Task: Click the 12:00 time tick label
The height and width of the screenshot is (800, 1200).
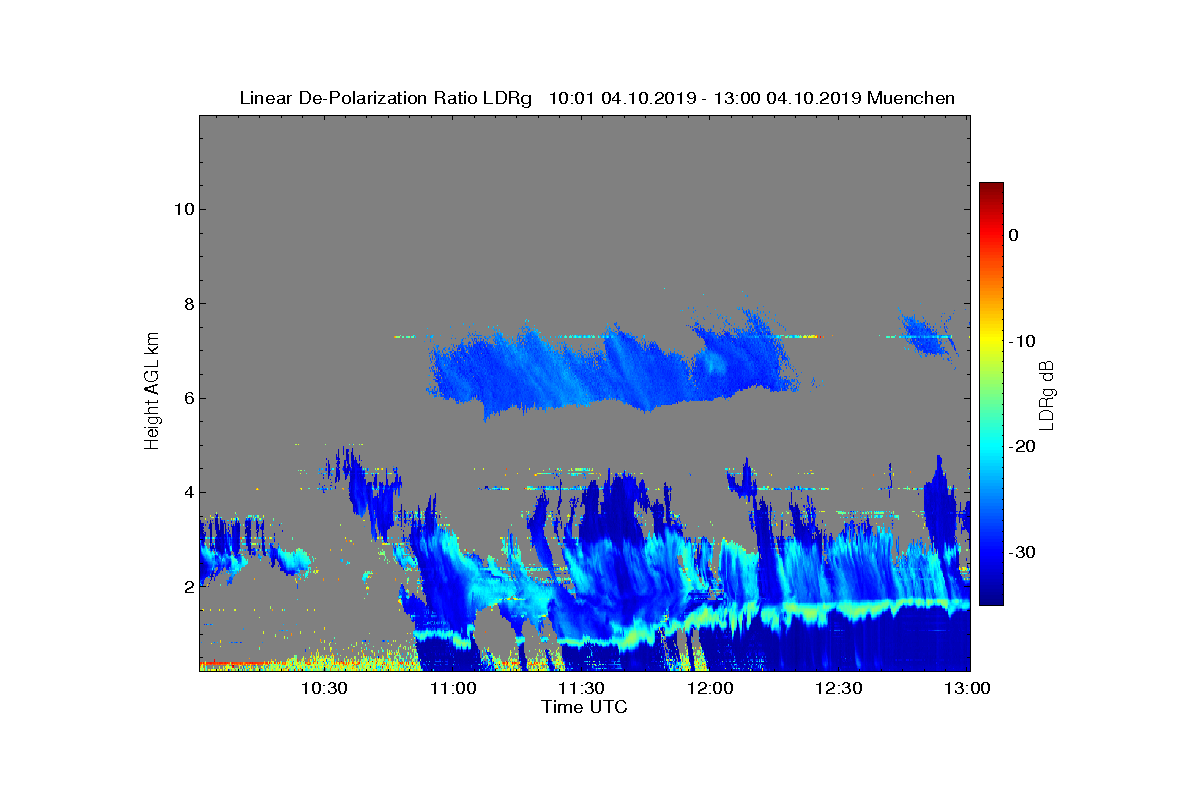Action: coord(711,688)
